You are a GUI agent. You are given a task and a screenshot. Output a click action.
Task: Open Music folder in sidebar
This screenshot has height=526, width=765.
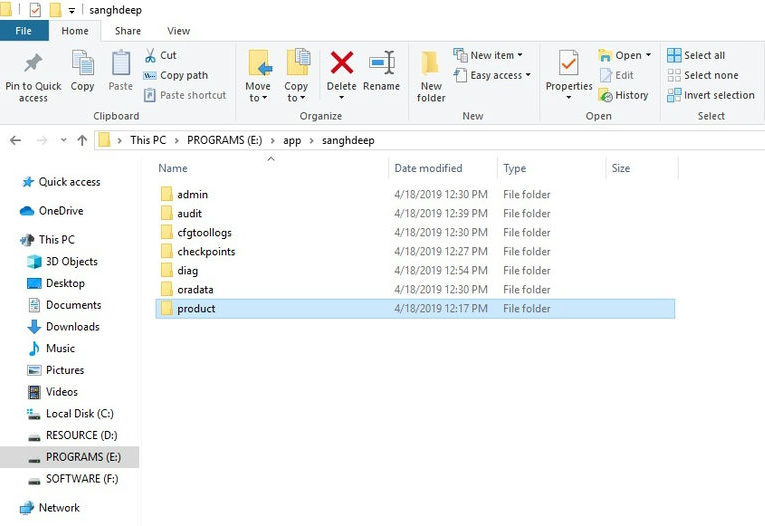pos(52,348)
